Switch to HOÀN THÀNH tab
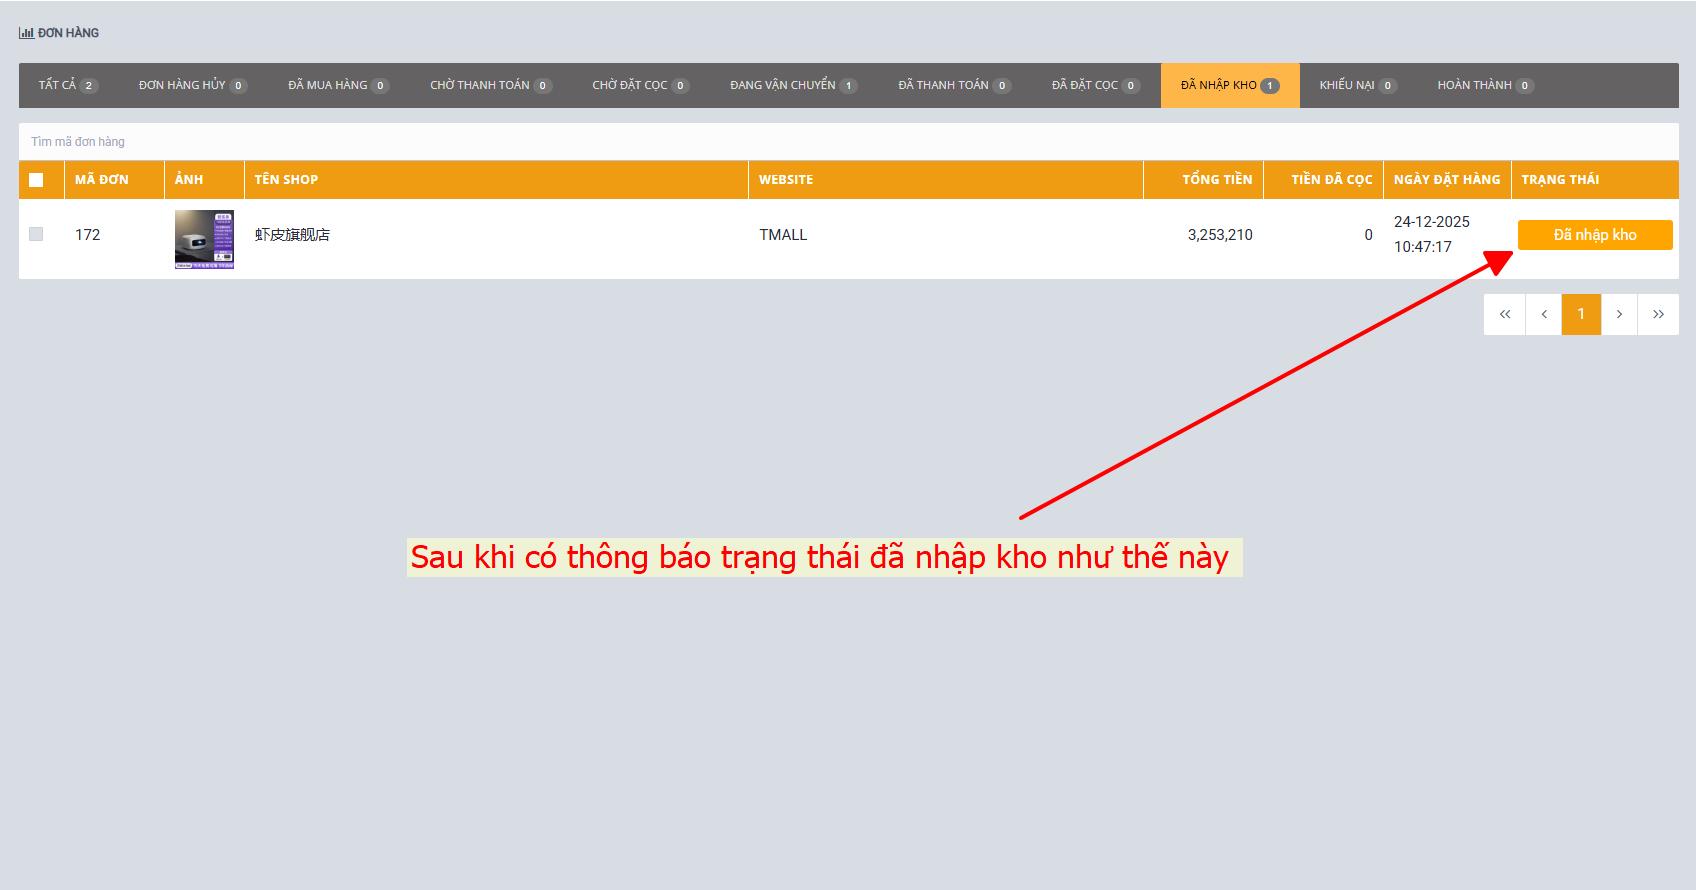 coord(1485,85)
